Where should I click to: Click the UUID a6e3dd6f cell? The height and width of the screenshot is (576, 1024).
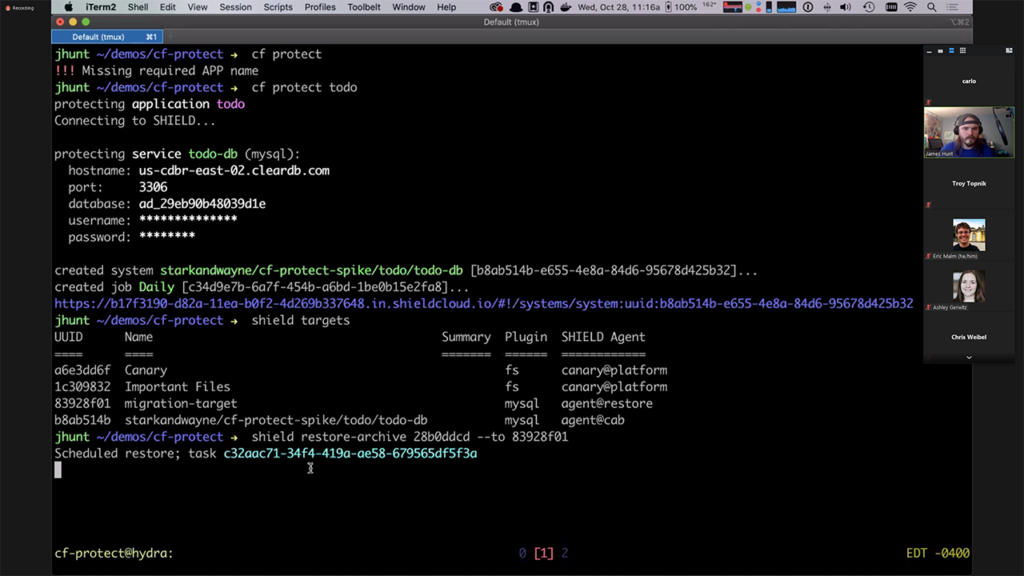pos(82,370)
